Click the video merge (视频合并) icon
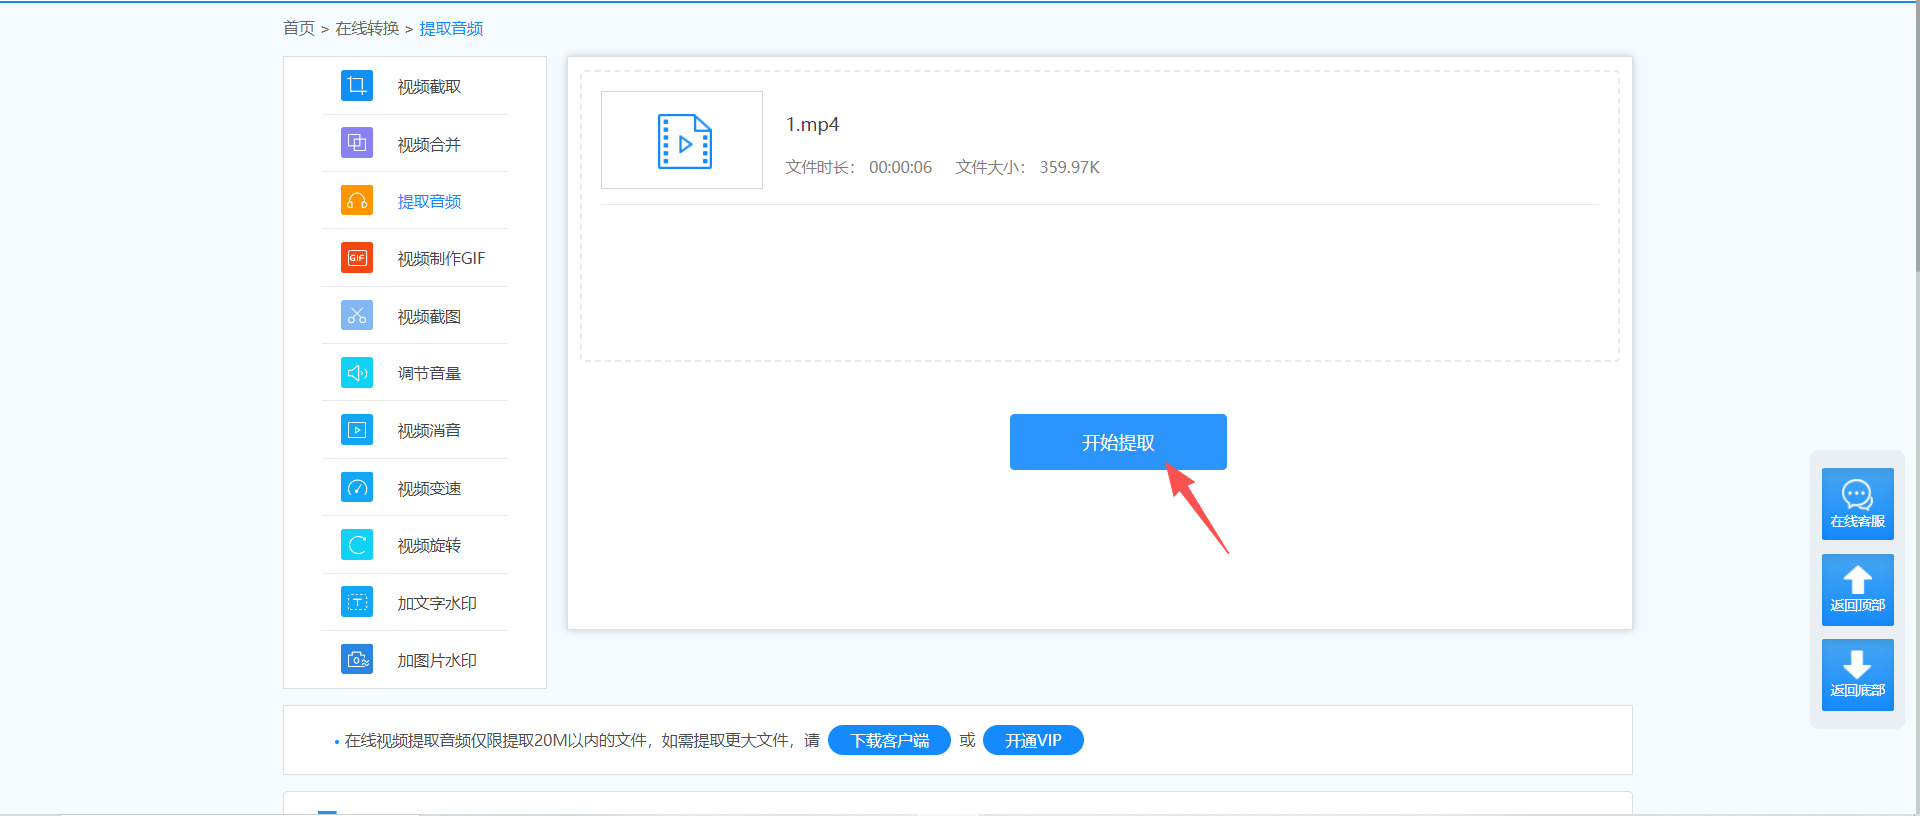1920x816 pixels. 357,143
